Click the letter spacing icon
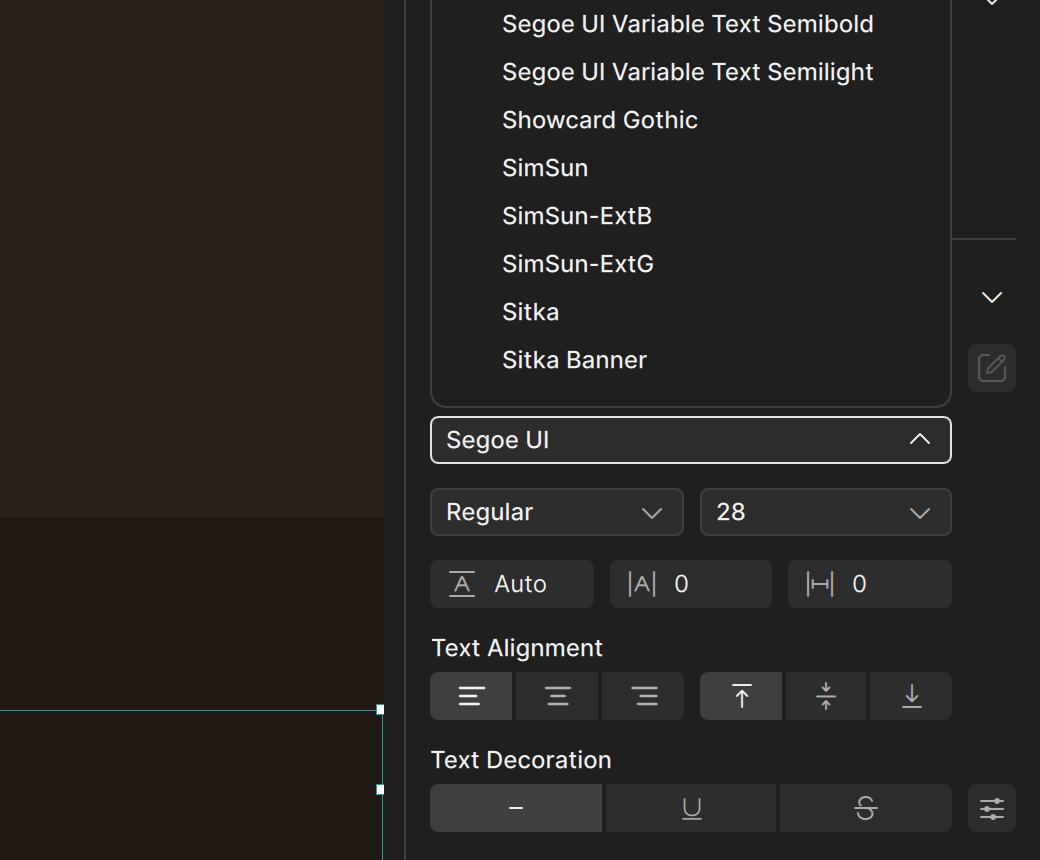The height and width of the screenshot is (860, 1040). pyautogui.click(x=641, y=584)
